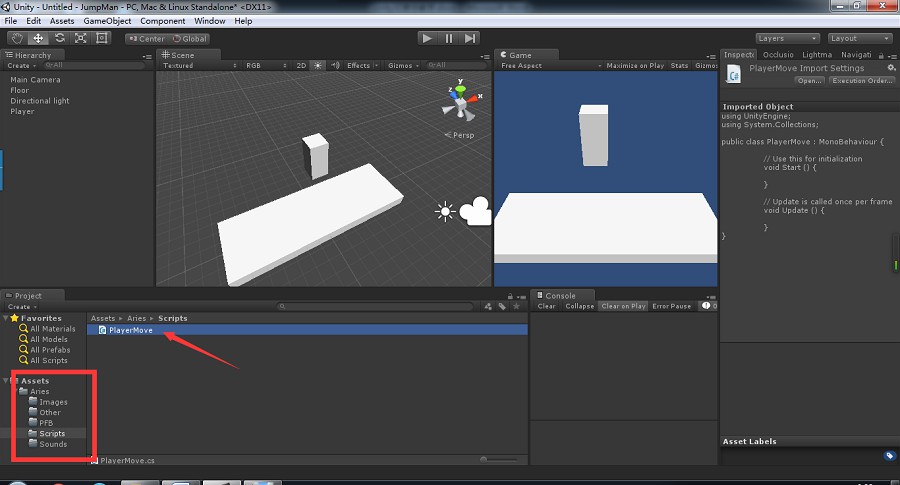900x485 pixels.
Task: Pause the game
Action: click(448, 38)
